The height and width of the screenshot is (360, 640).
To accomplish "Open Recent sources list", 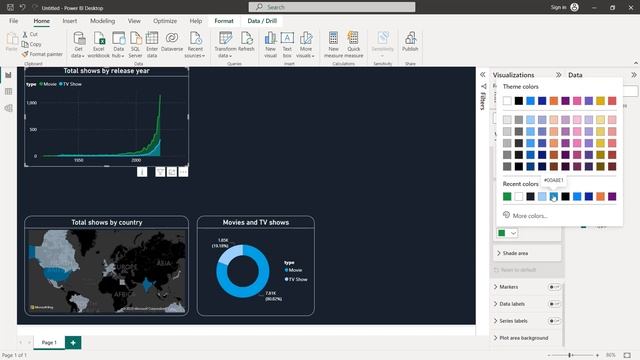I will pos(195,45).
